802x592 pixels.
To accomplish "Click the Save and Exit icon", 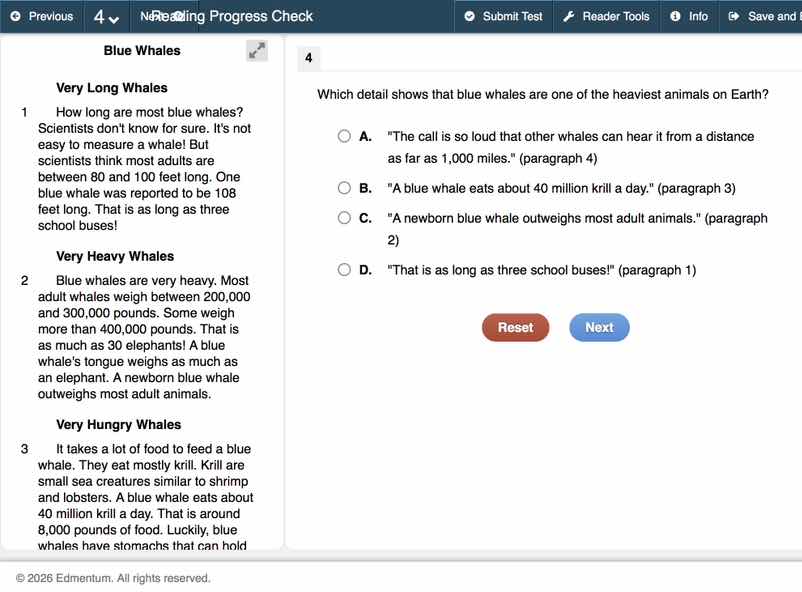I will pyautogui.click(x=734, y=16).
